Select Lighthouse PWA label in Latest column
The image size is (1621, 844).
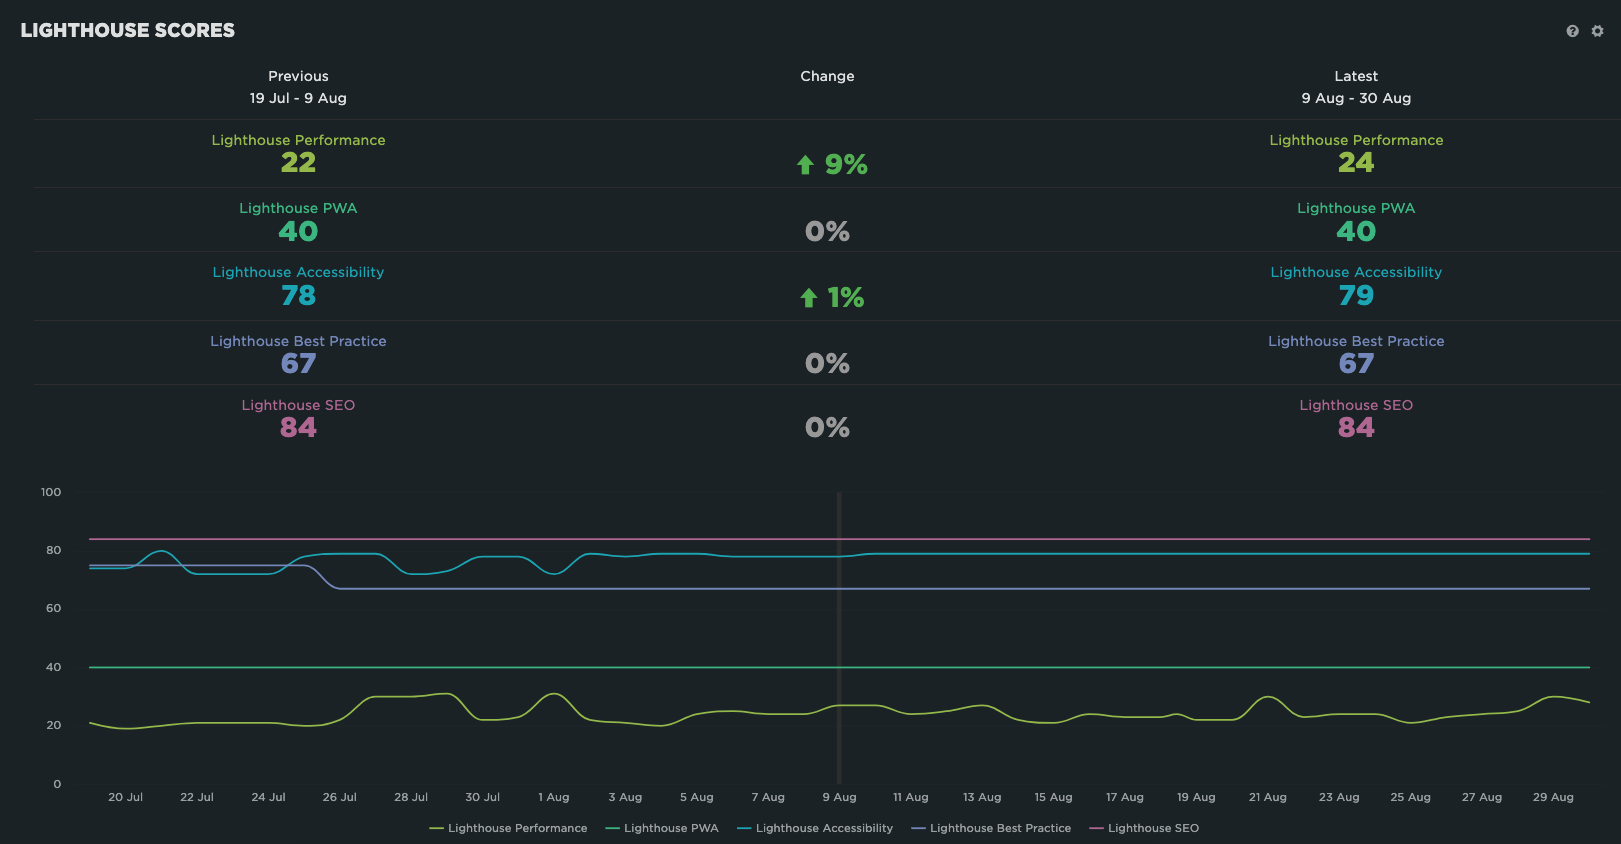coord(1355,208)
